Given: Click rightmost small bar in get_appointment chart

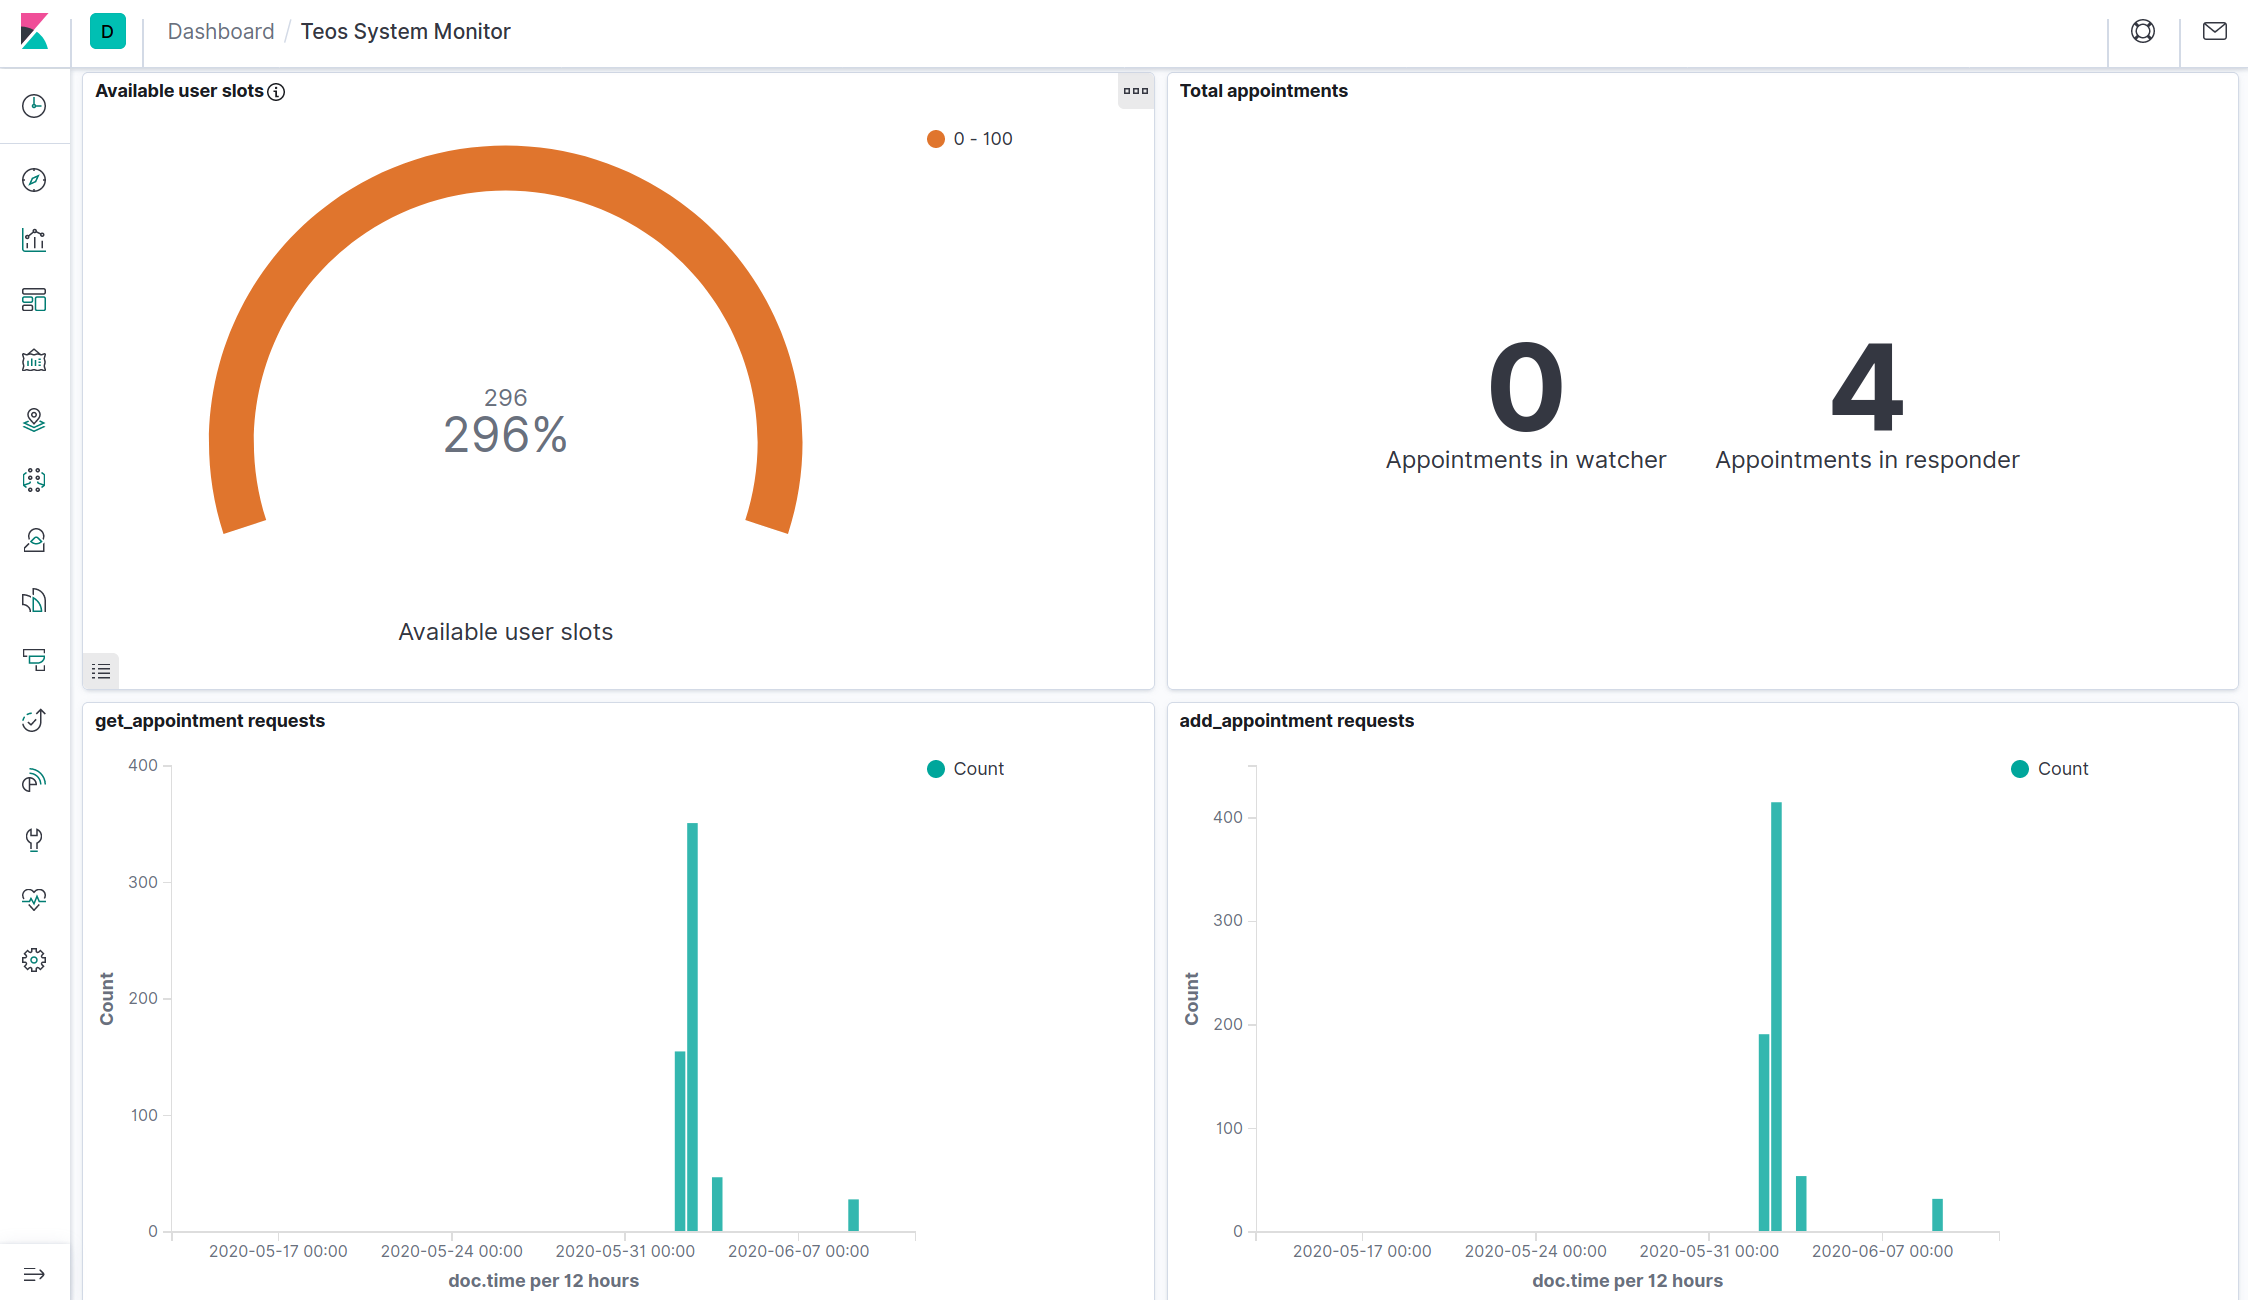Looking at the screenshot, I should 853,1215.
